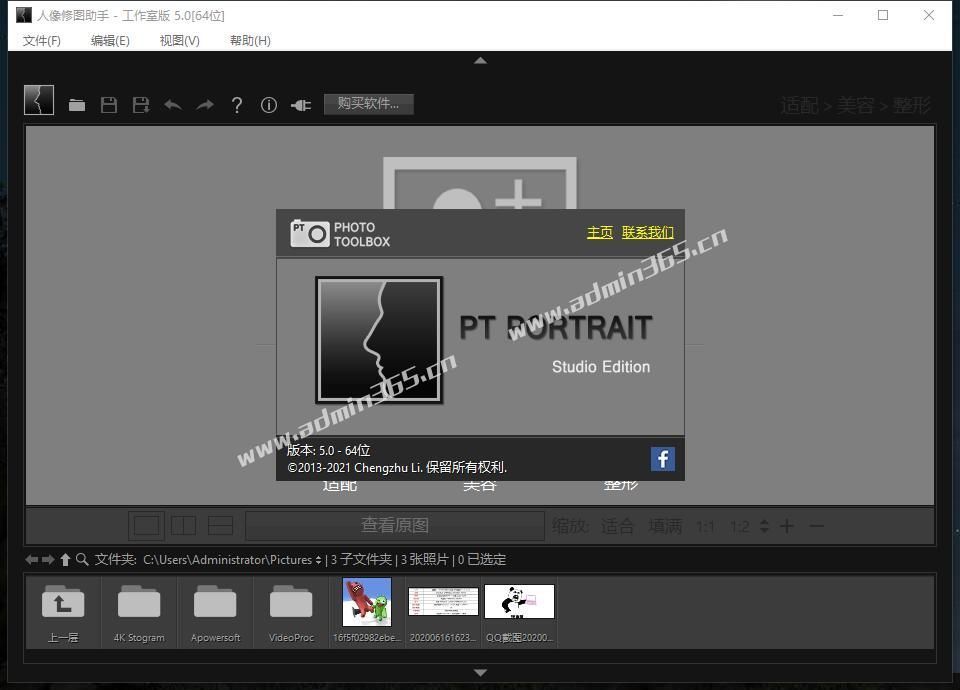Select single-pane view layout icon
This screenshot has height=690, width=960.
click(146, 525)
